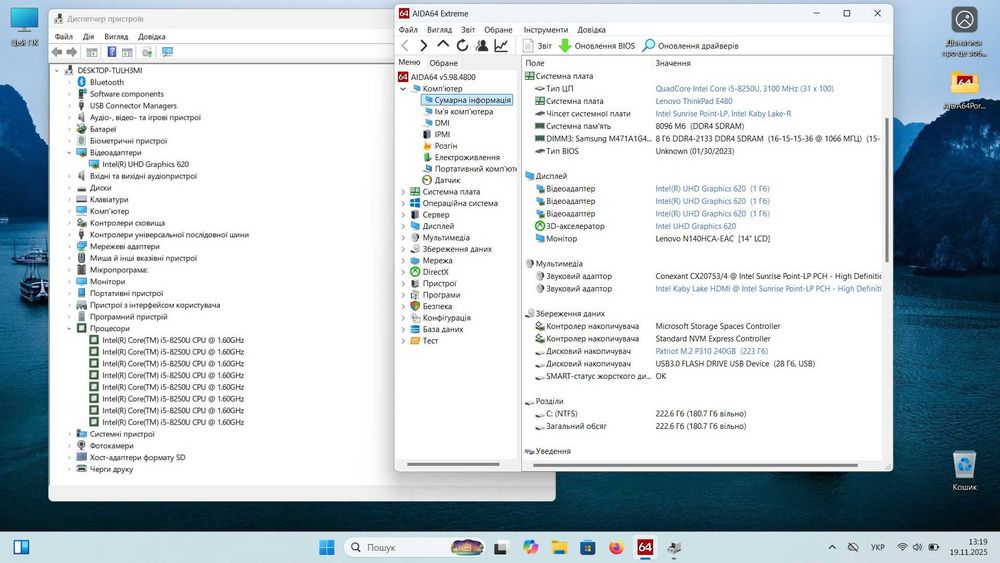Open the Інструменти menu in AIDA64
Screen dimensions: 1000x563
[545, 30]
